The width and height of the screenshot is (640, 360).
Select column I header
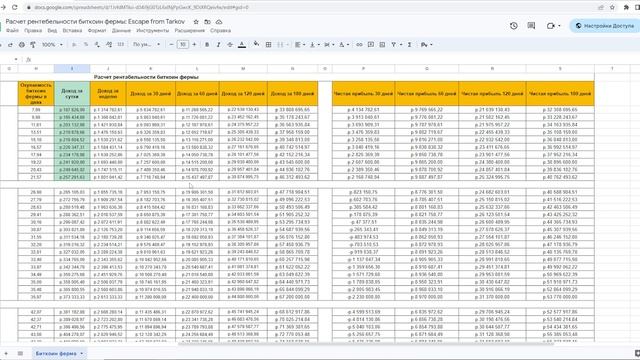(x=72, y=69)
